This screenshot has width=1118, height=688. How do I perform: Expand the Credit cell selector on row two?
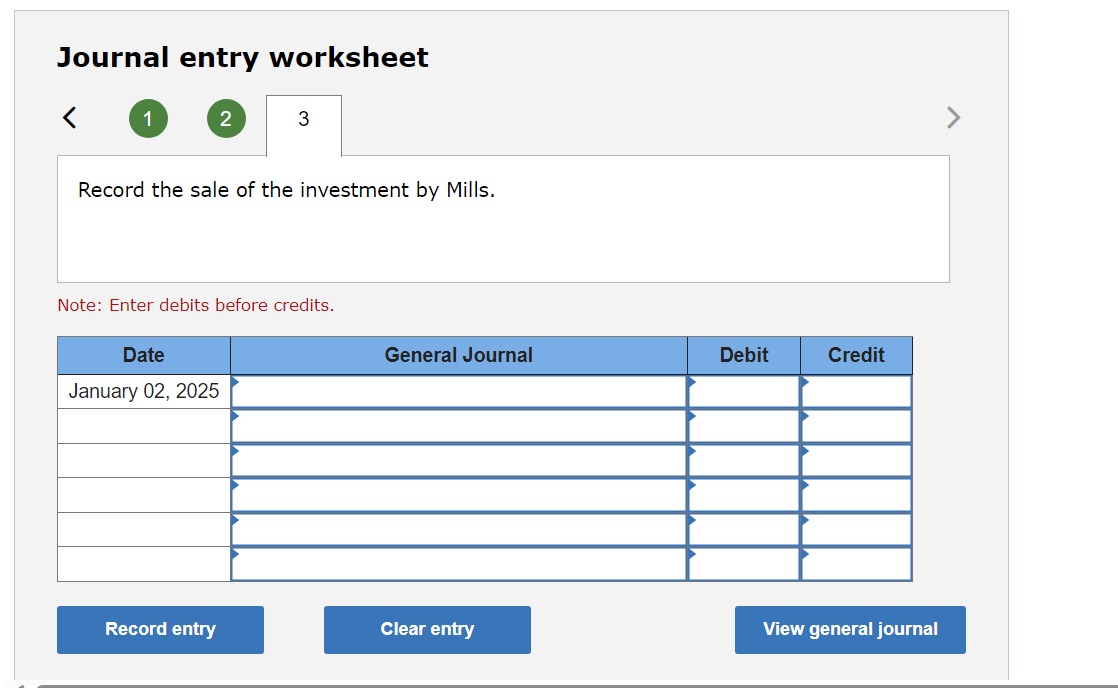click(804, 417)
